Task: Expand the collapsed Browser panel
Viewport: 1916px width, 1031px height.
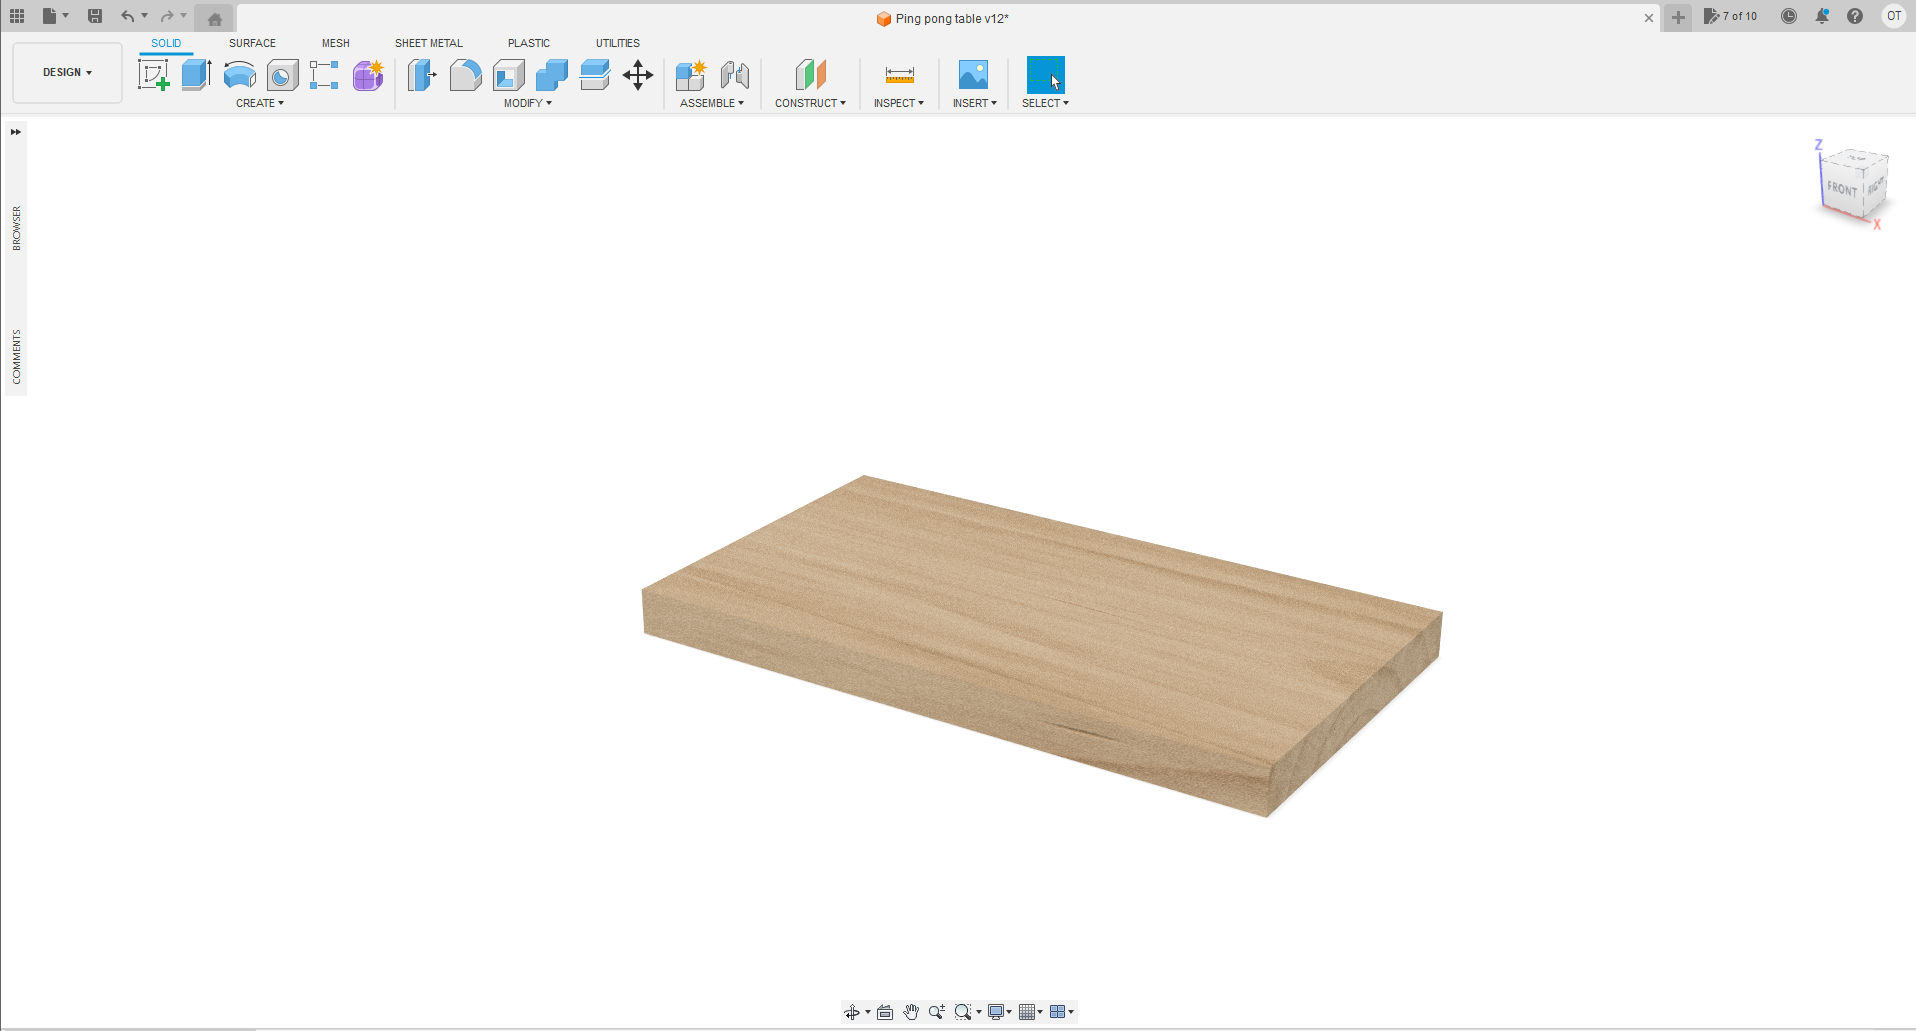Action: tap(15, 131)
